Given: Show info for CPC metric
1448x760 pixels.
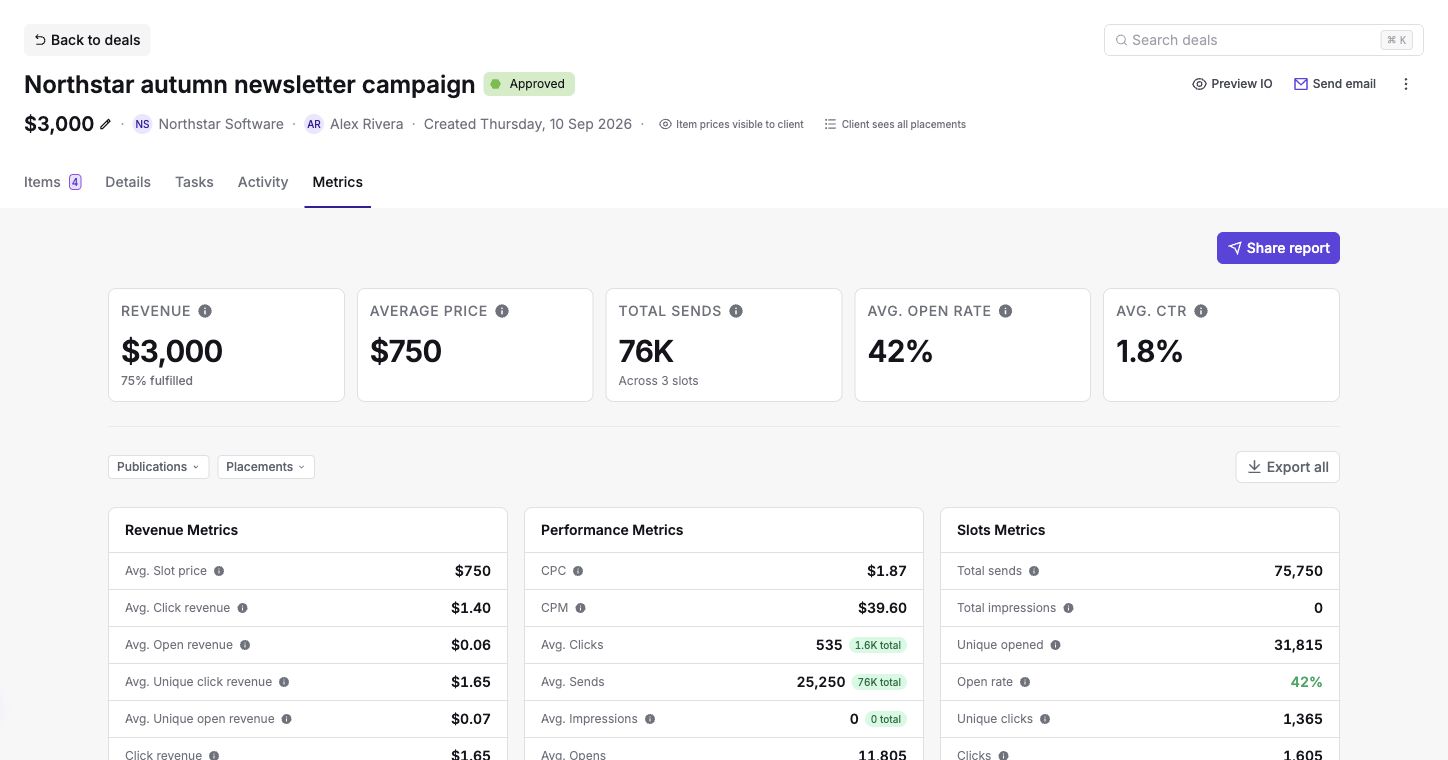Looking at the screenshot, I should (578, 571).
